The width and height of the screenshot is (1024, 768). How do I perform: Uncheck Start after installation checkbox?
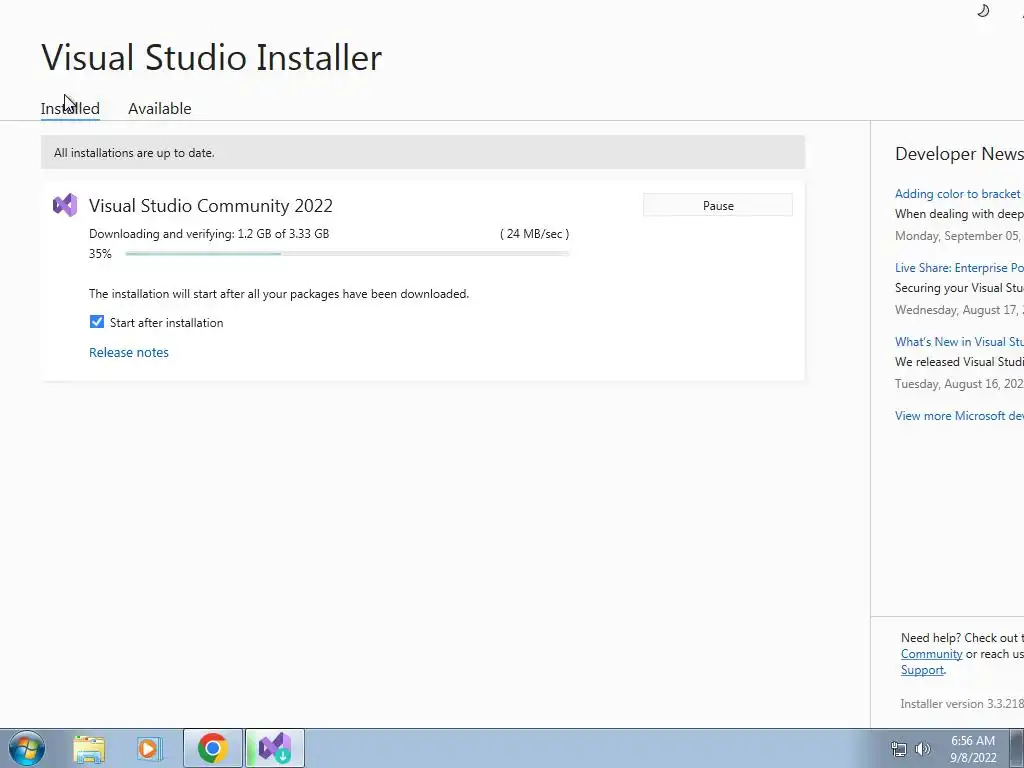click(x=97, y=322)
